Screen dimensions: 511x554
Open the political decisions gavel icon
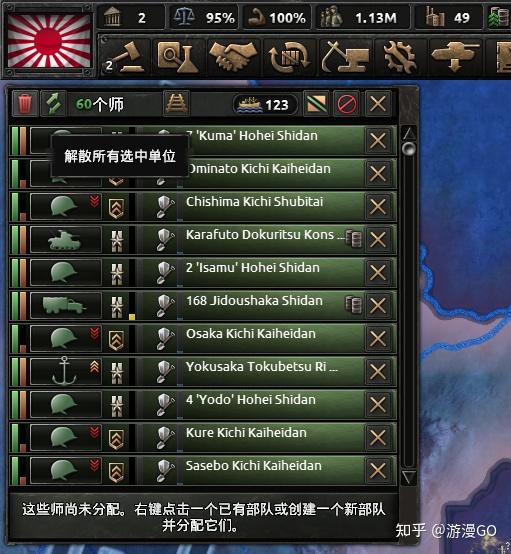tap(125, 57)
